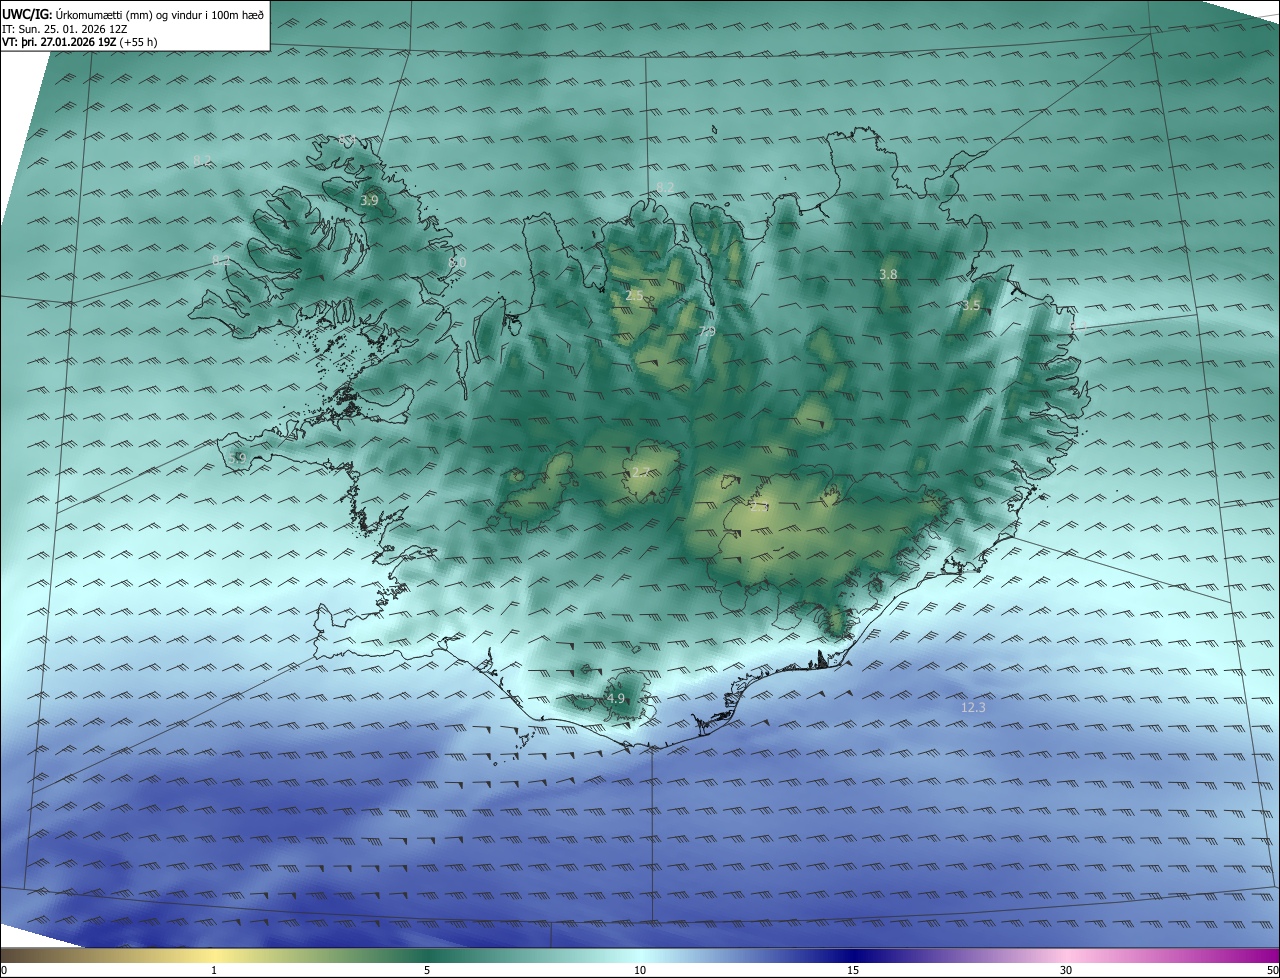This screenshot has width=1280, height=978.
Task: Click the precipitable water color scale bar
Action: point(640,955)
